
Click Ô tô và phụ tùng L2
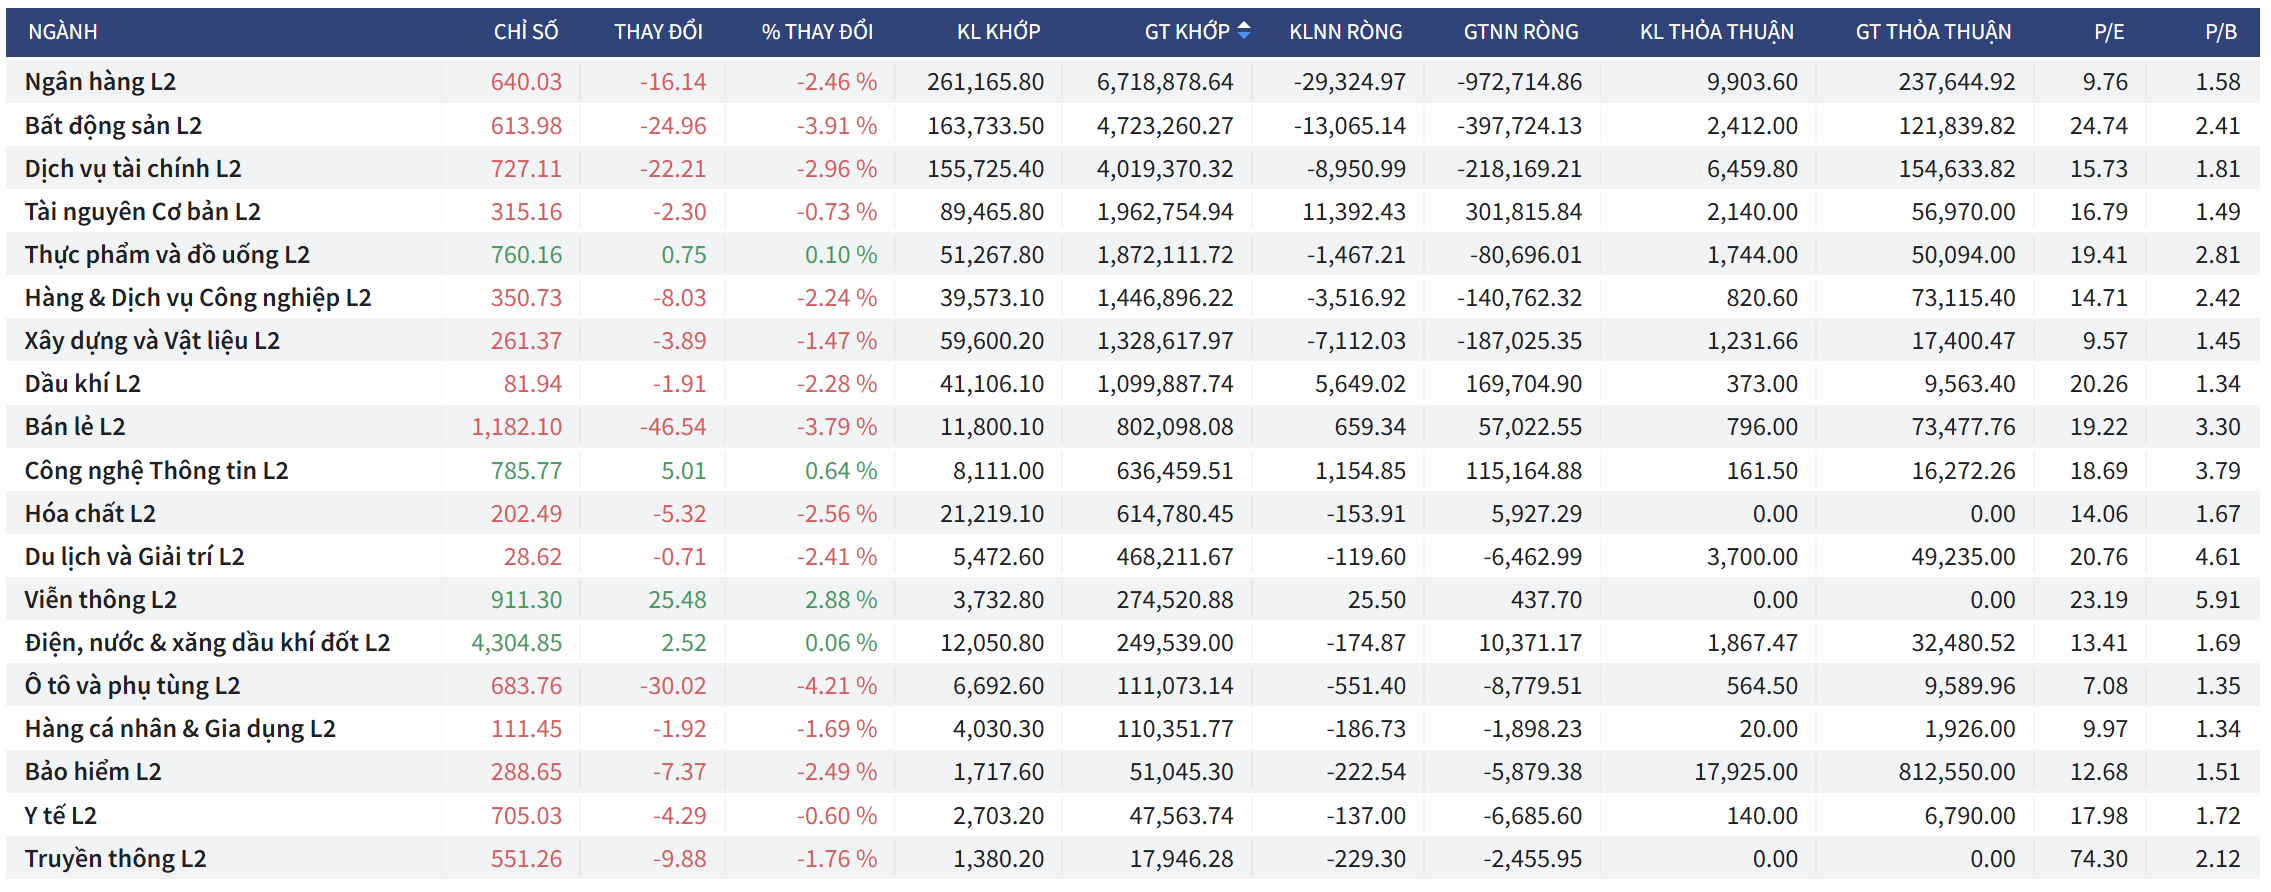133,686
